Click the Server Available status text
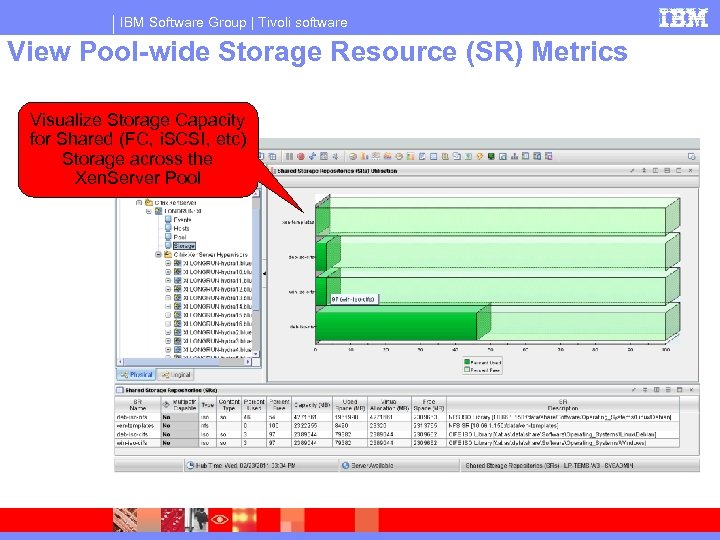720x540 pixels. 372,466
